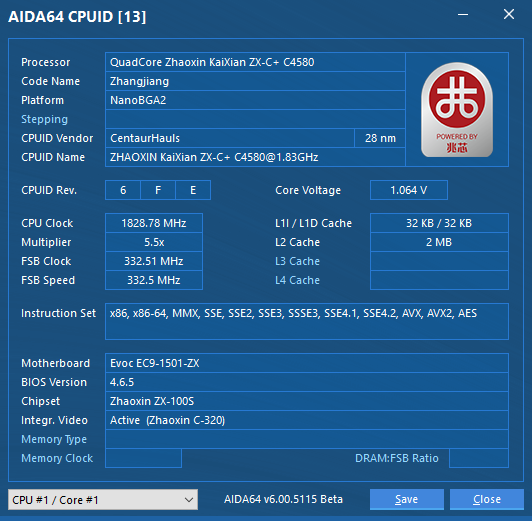This screenshot has height=521, width=532.
Task: Click the CPU Clock 1828.78 MHz value
Action: click(154, 223)
